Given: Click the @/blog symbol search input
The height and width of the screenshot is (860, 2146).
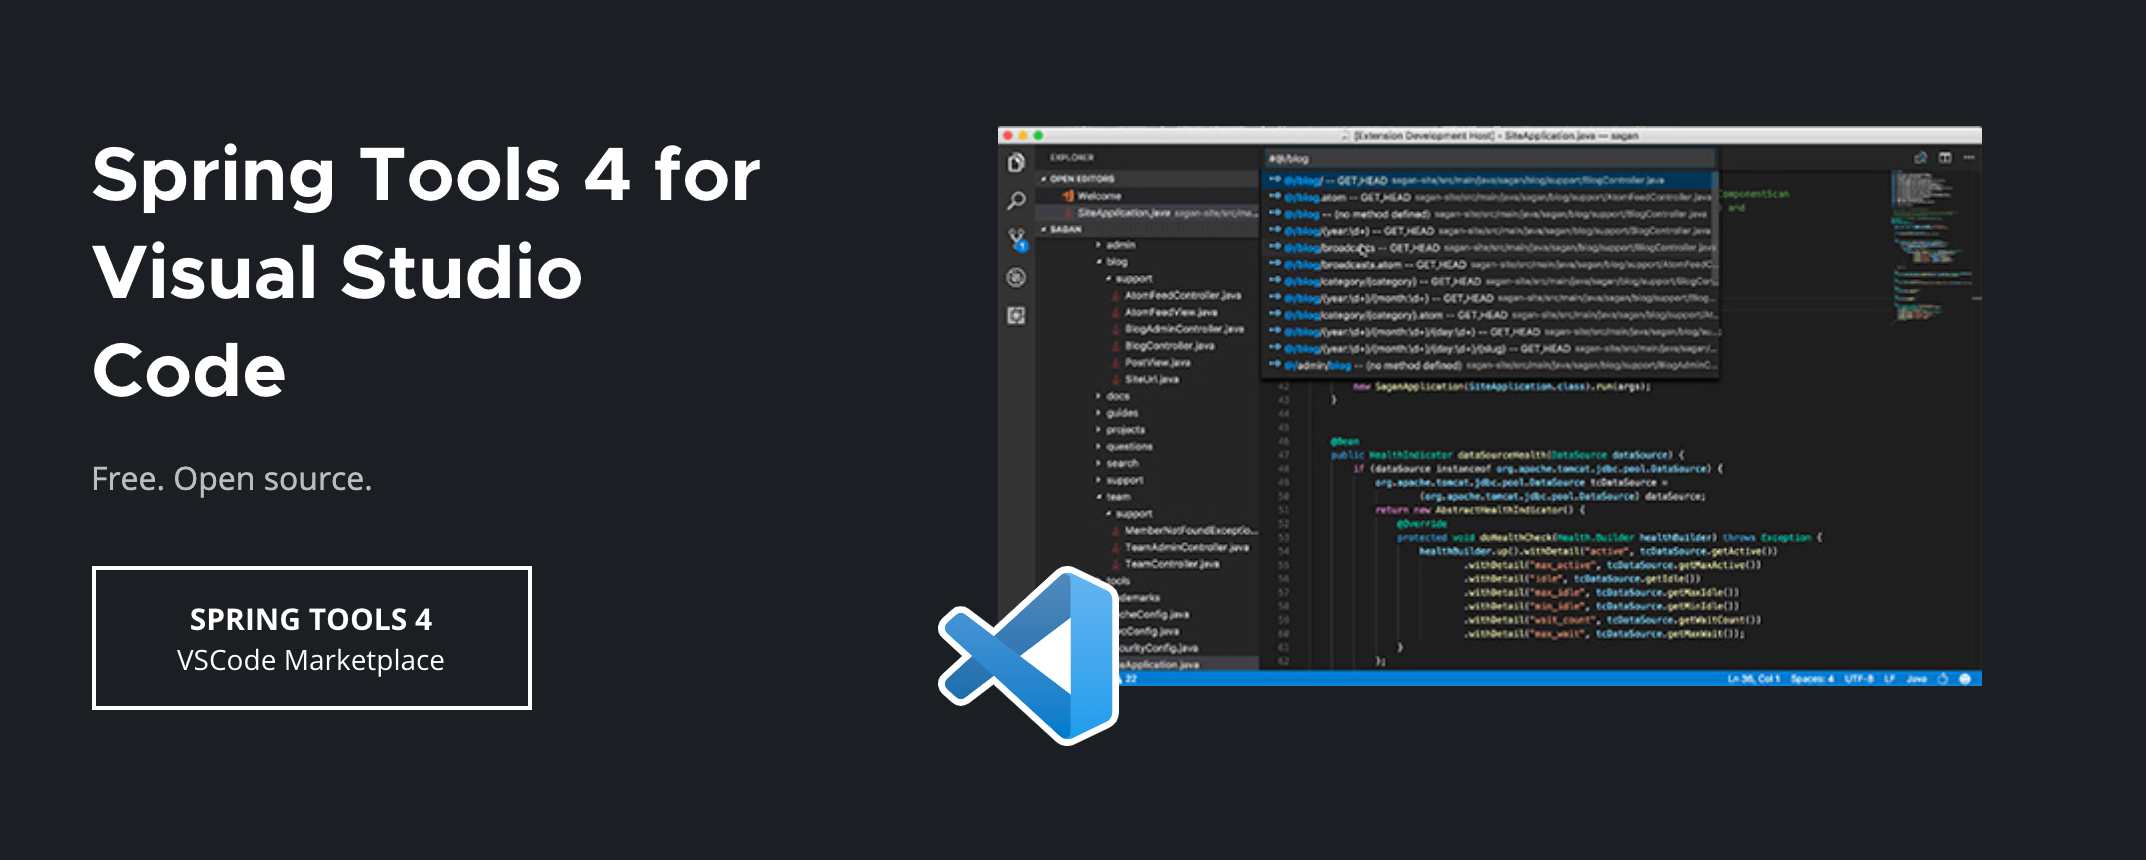Looking at the screenshot, I should tap(1489, 159).
